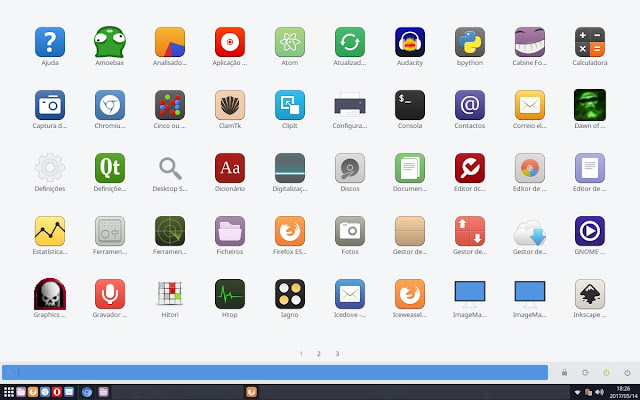The image size is (640, 400).
Task: Click the gray power shutdown button
Action: click(627, 372)
